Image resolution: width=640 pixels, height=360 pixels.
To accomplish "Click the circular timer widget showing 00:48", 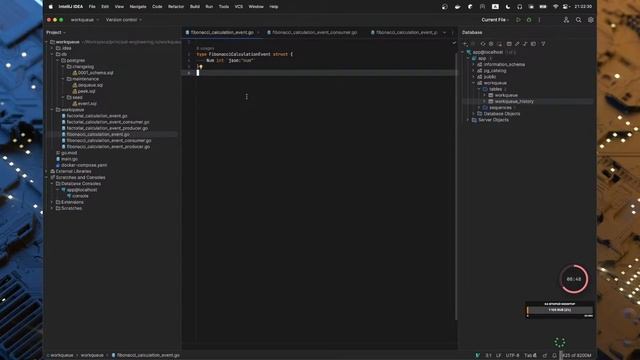I will tap(574, 279).
